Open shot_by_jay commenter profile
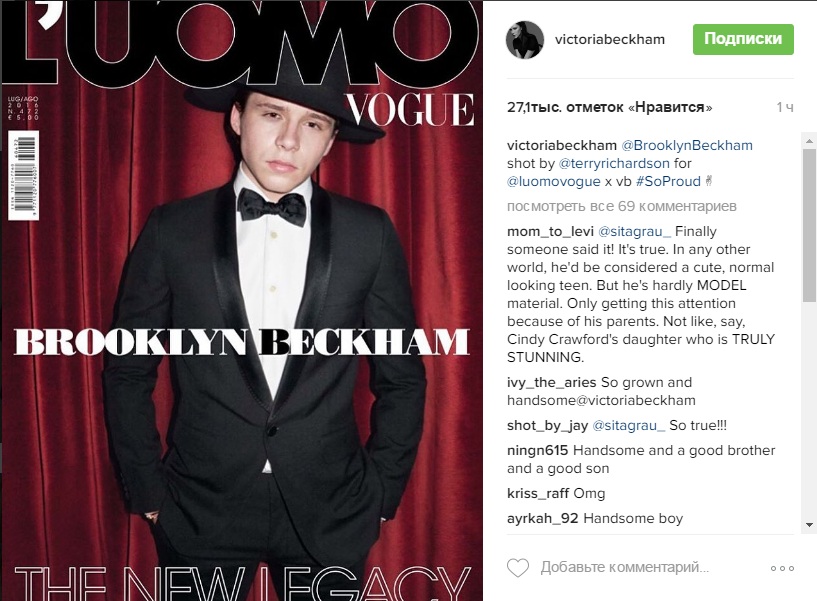The image size is (817, 601). point(547,426)
